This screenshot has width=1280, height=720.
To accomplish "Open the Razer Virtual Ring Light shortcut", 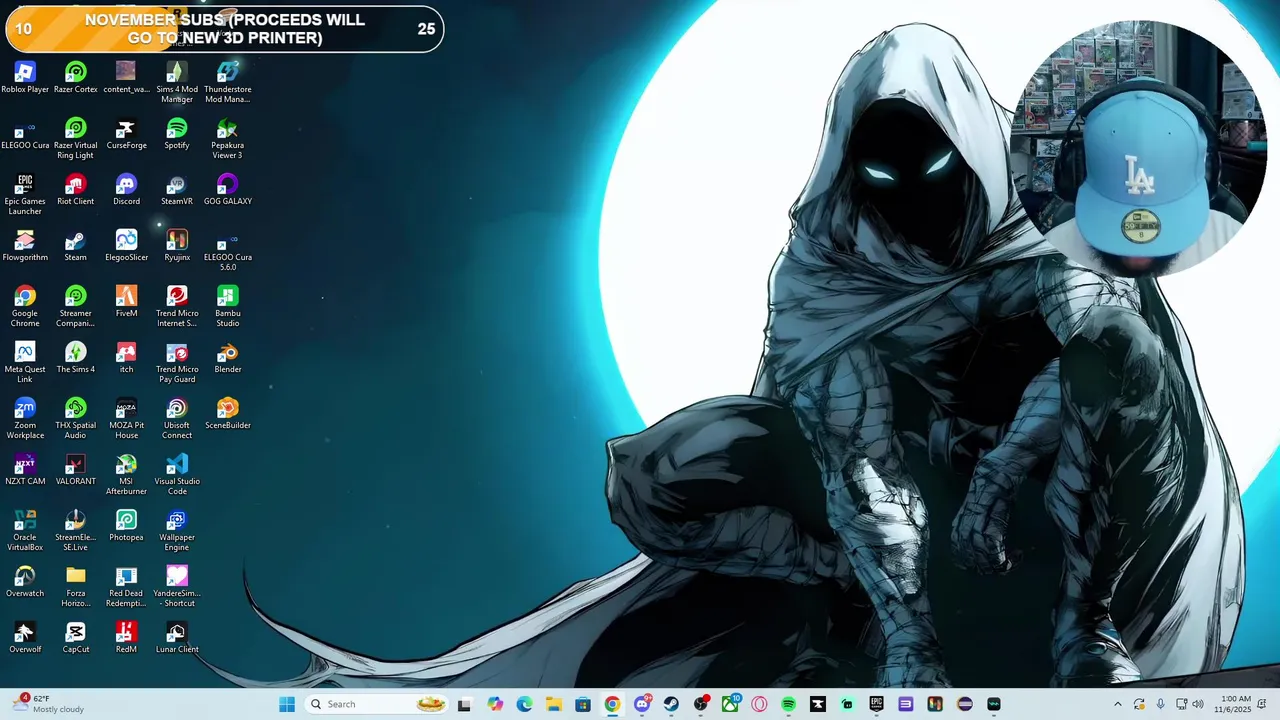I will (76, 138).
